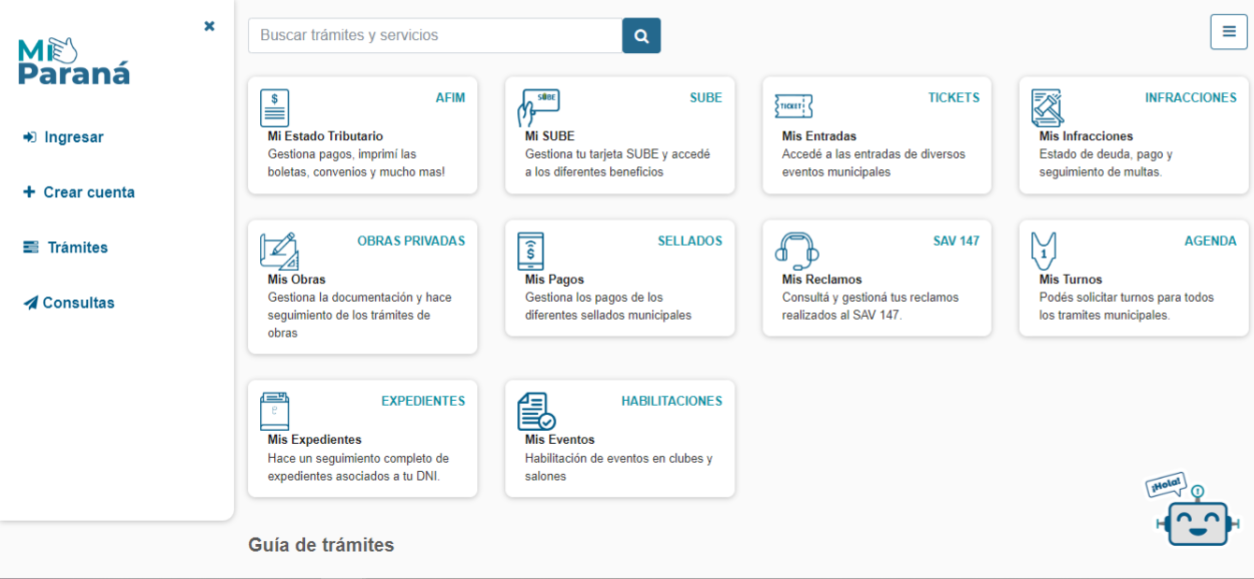Screen dimensions: 1254x579
Task: Click the Mi Paraná logo
Action: tap(74, 62)
